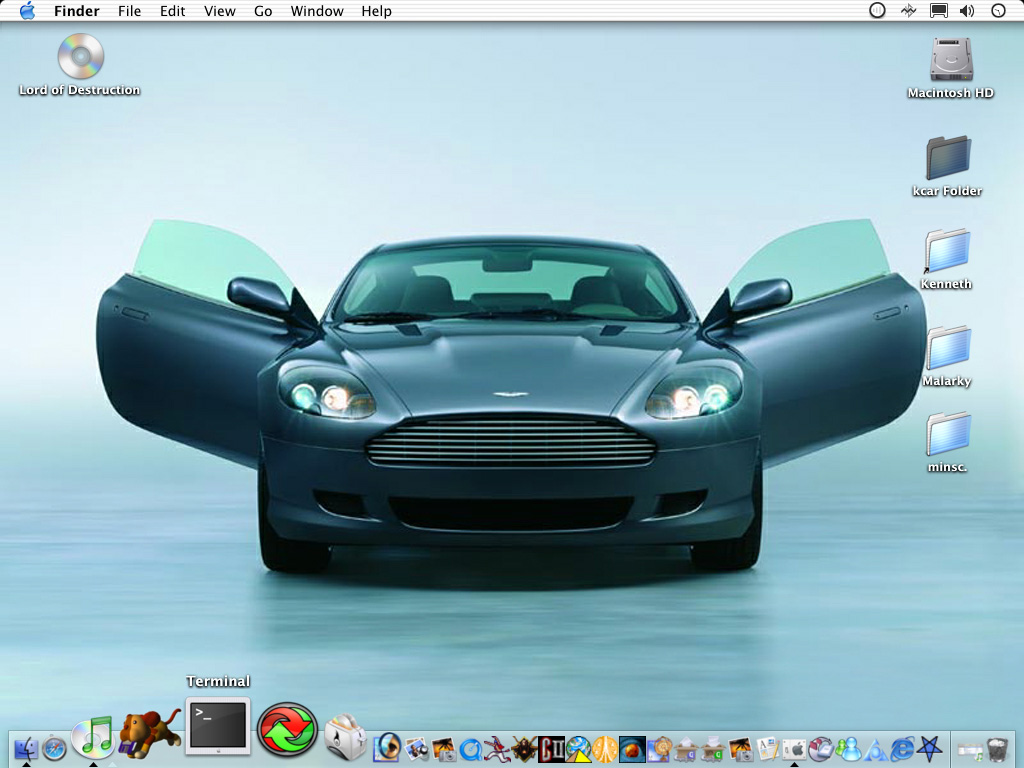Open MSN Messenger from the dock
The width and height of the screenshot is (1024, 768).
(x=848, y=747)
